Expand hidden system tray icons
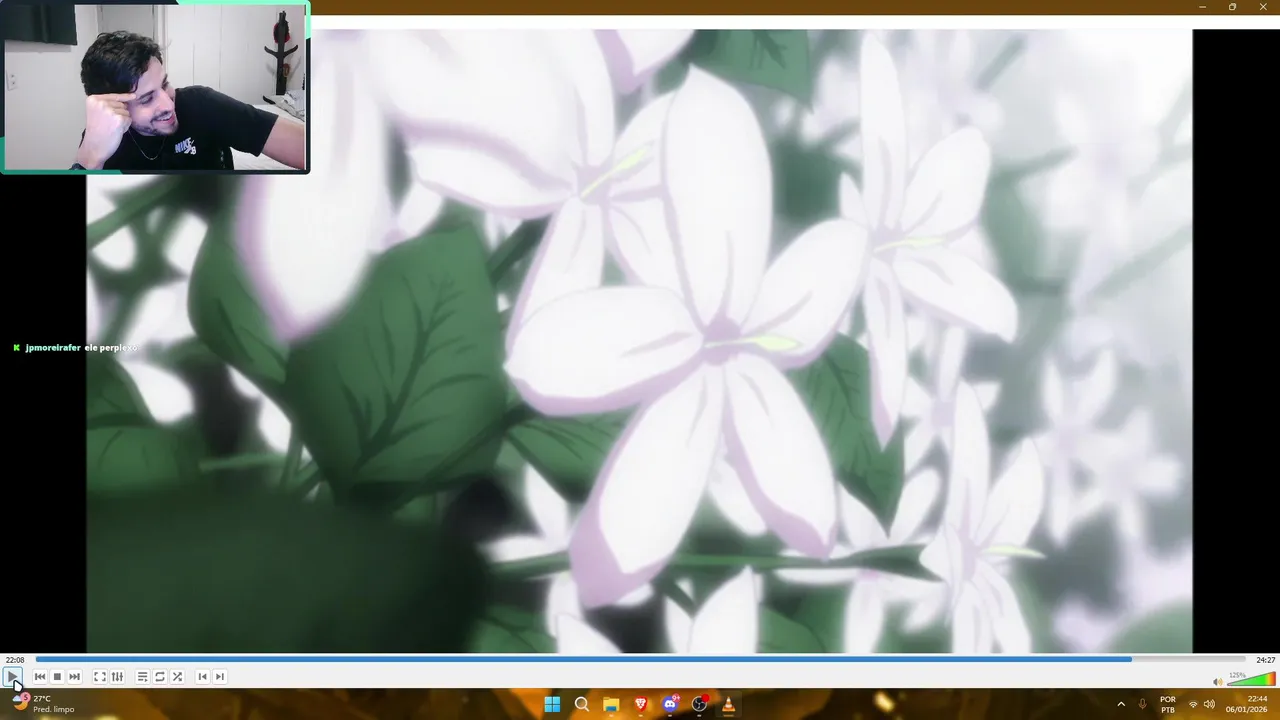This screenshot has width=1280, height=720. pos(1121,704)
